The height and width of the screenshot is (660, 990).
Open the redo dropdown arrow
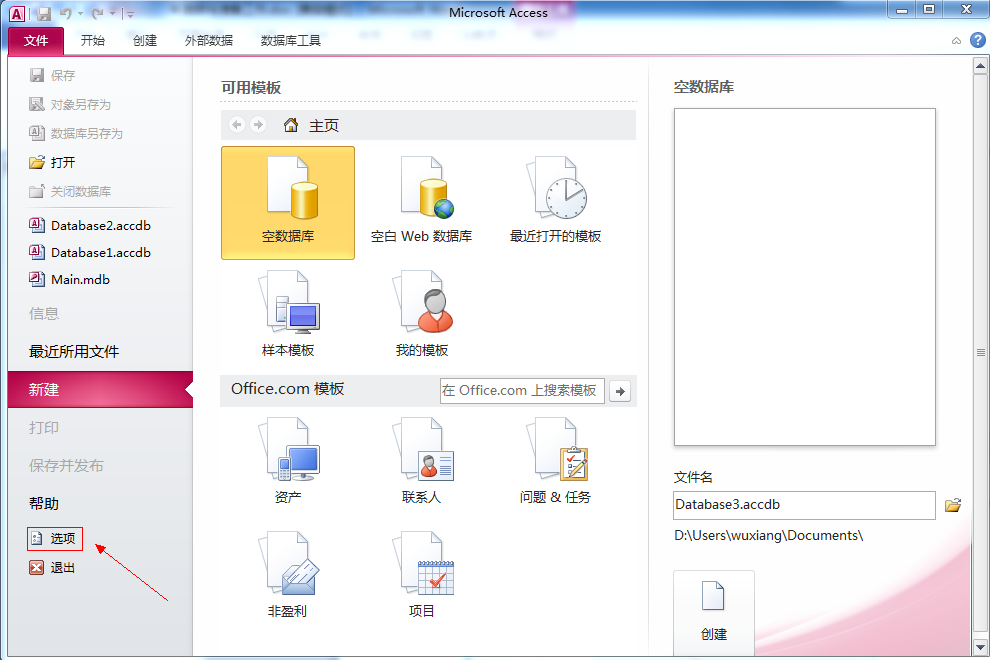tap(112, 14)
